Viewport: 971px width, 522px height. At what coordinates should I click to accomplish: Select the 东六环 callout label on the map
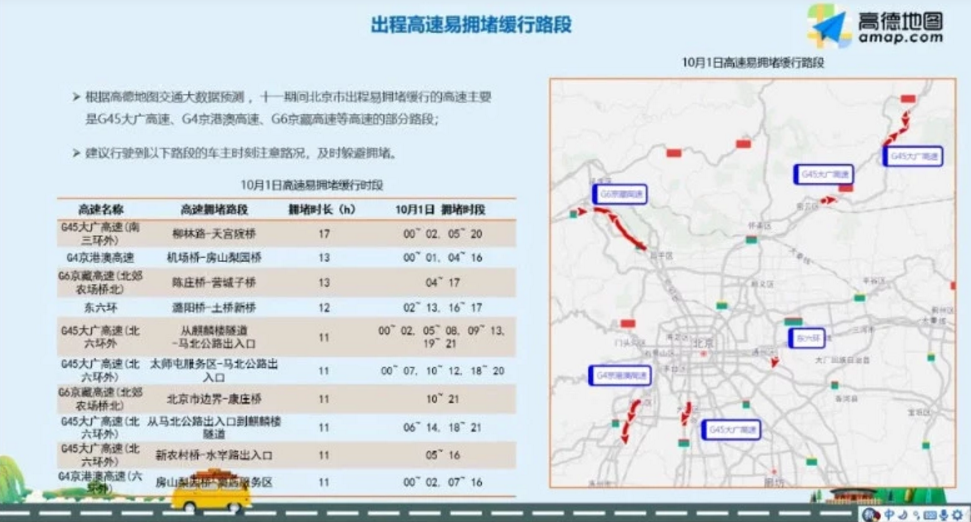[806, 338]
